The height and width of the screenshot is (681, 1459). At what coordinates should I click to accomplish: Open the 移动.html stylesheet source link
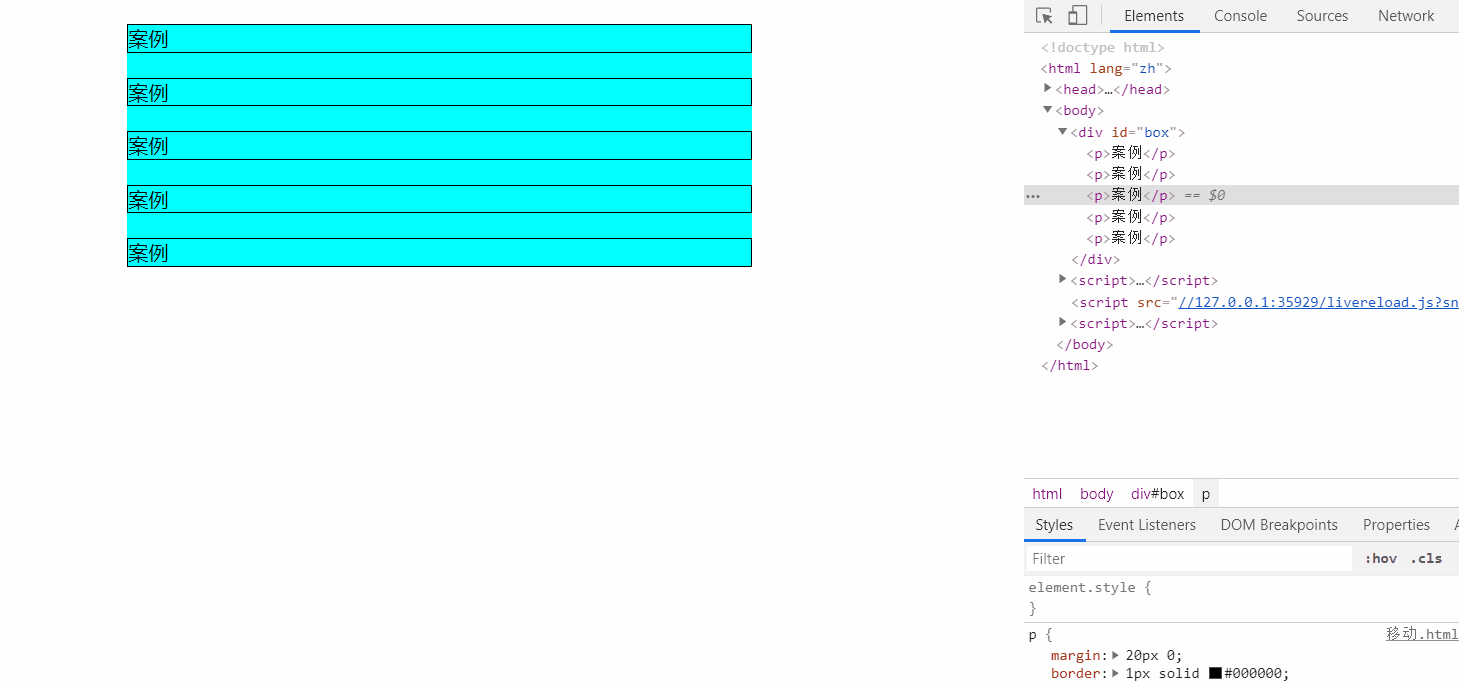pyautogui.click(x=1422, y=635)
